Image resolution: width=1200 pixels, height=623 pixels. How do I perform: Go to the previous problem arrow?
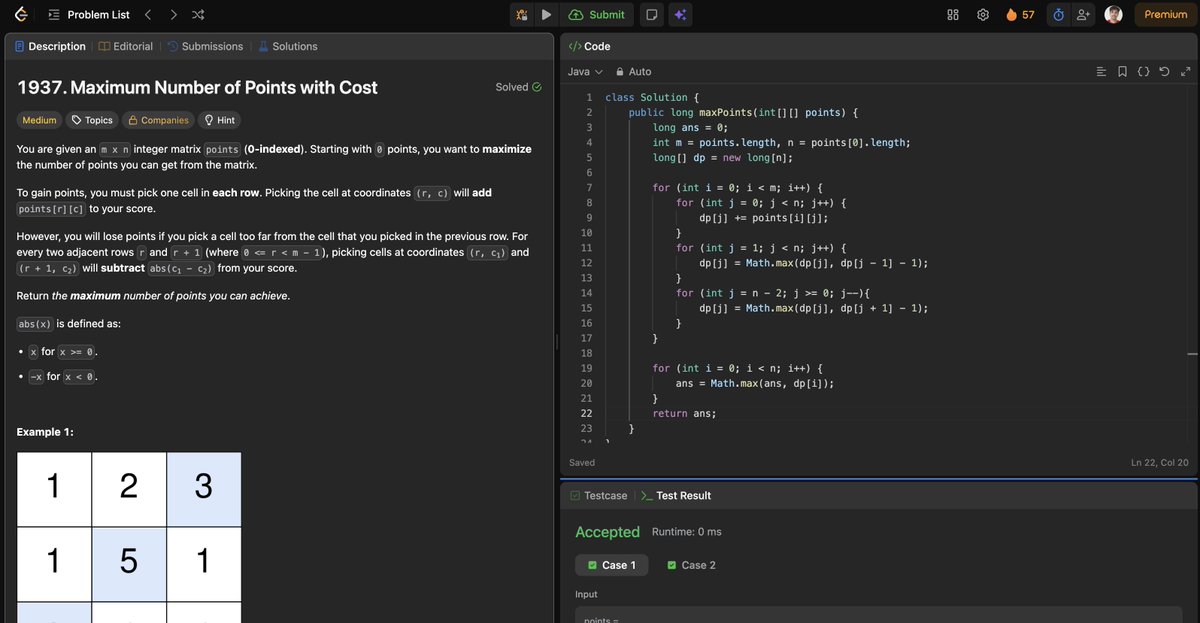(148, 15)
